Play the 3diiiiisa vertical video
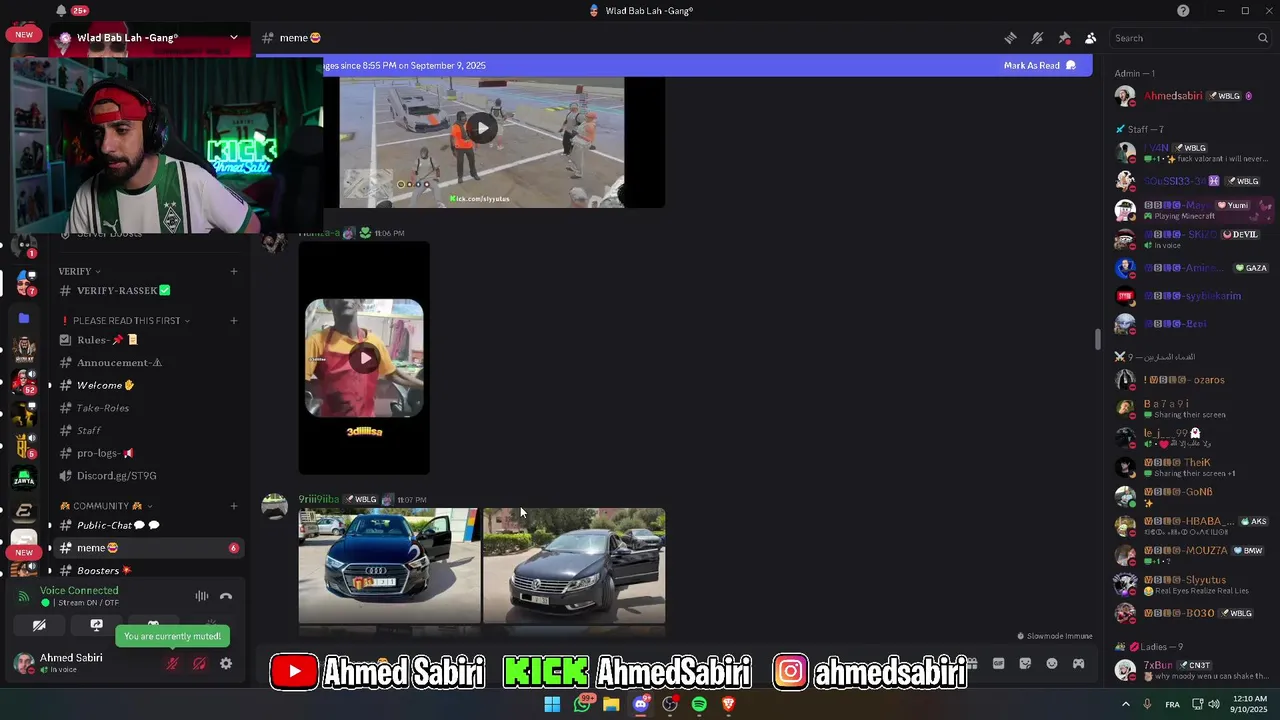This screenshot has height=720, width=1280. pos(364,358)
